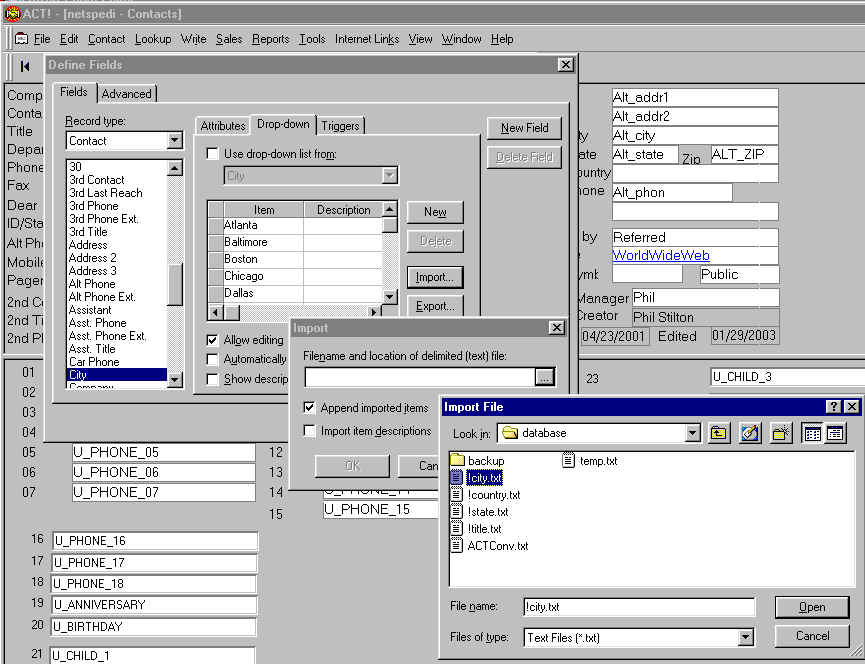The width and height of the screenshot is (865, 664).
Task: Open the Internet Links menu
Action: click(x=367, y=39)
